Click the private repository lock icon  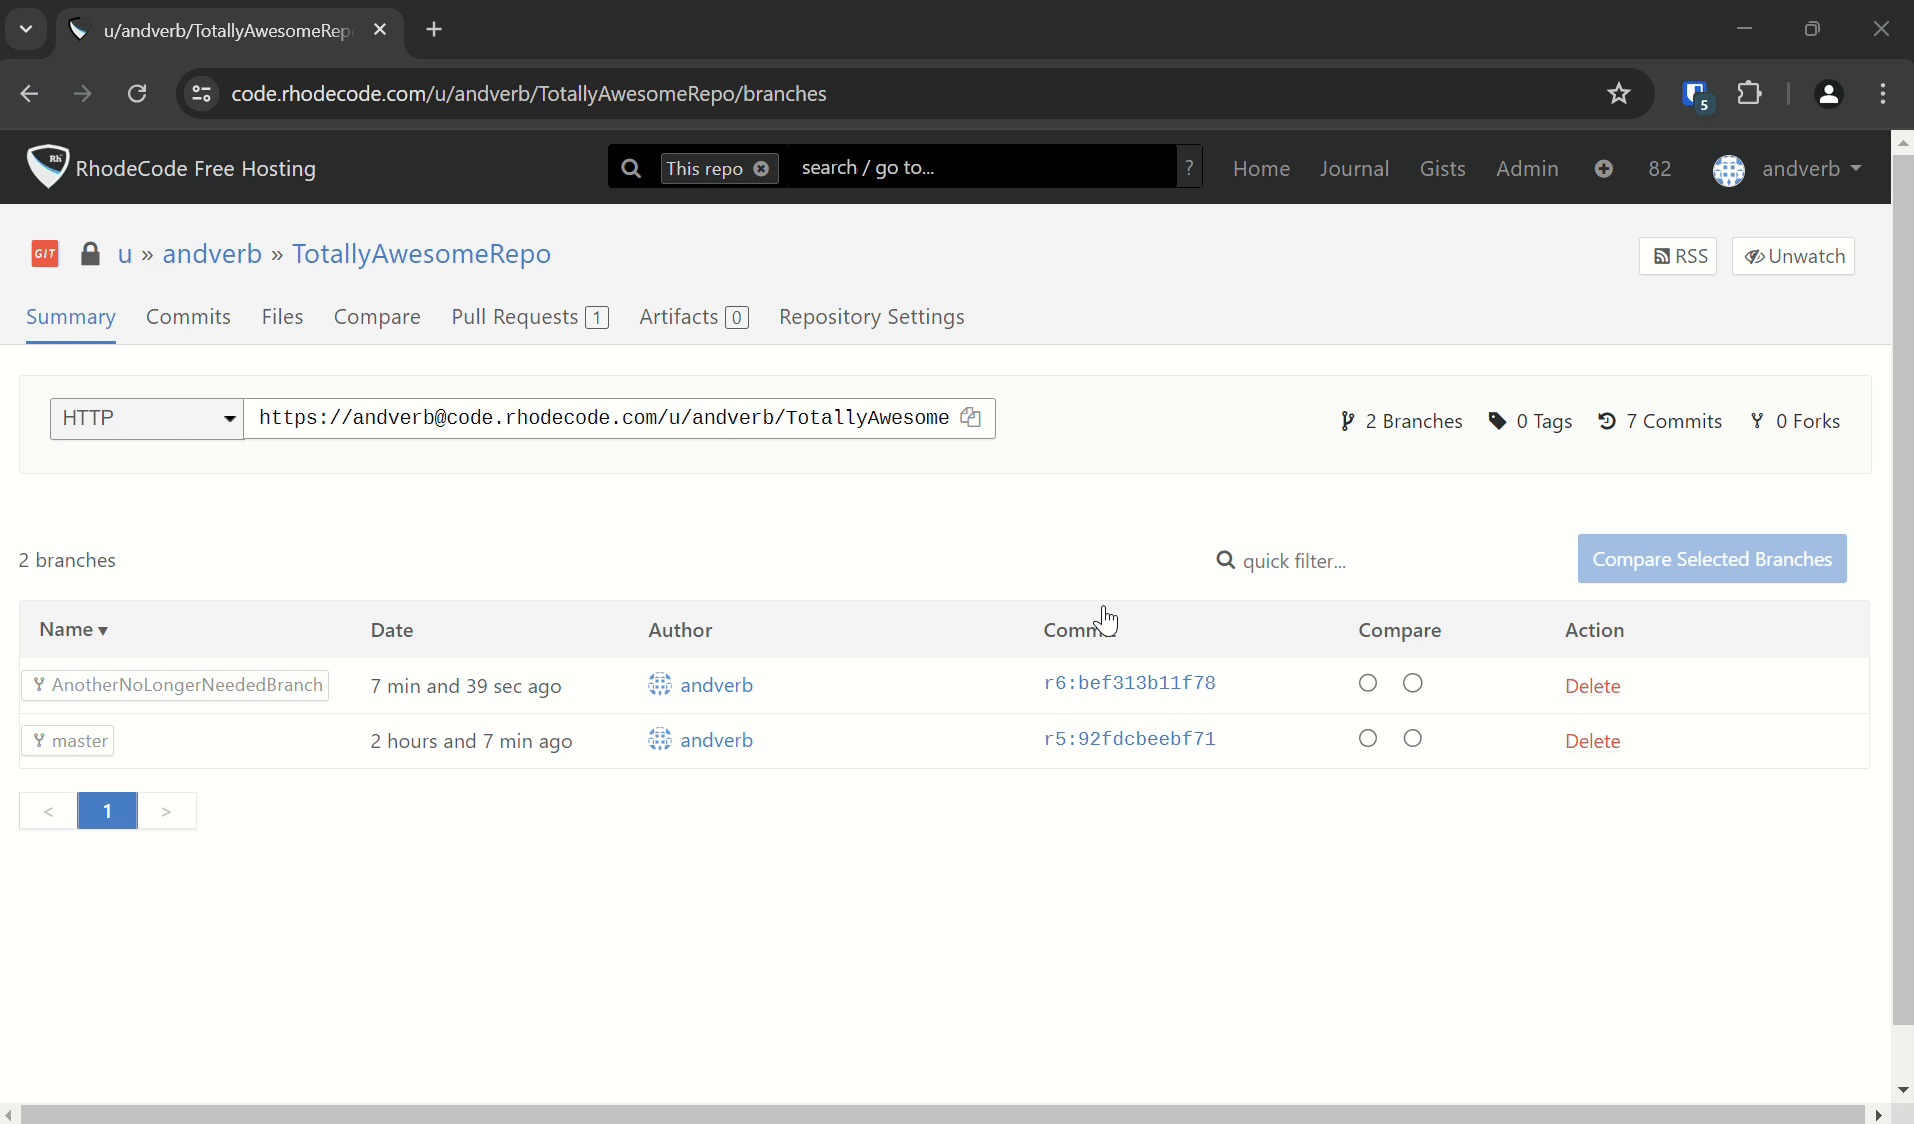tap(90, 254)
